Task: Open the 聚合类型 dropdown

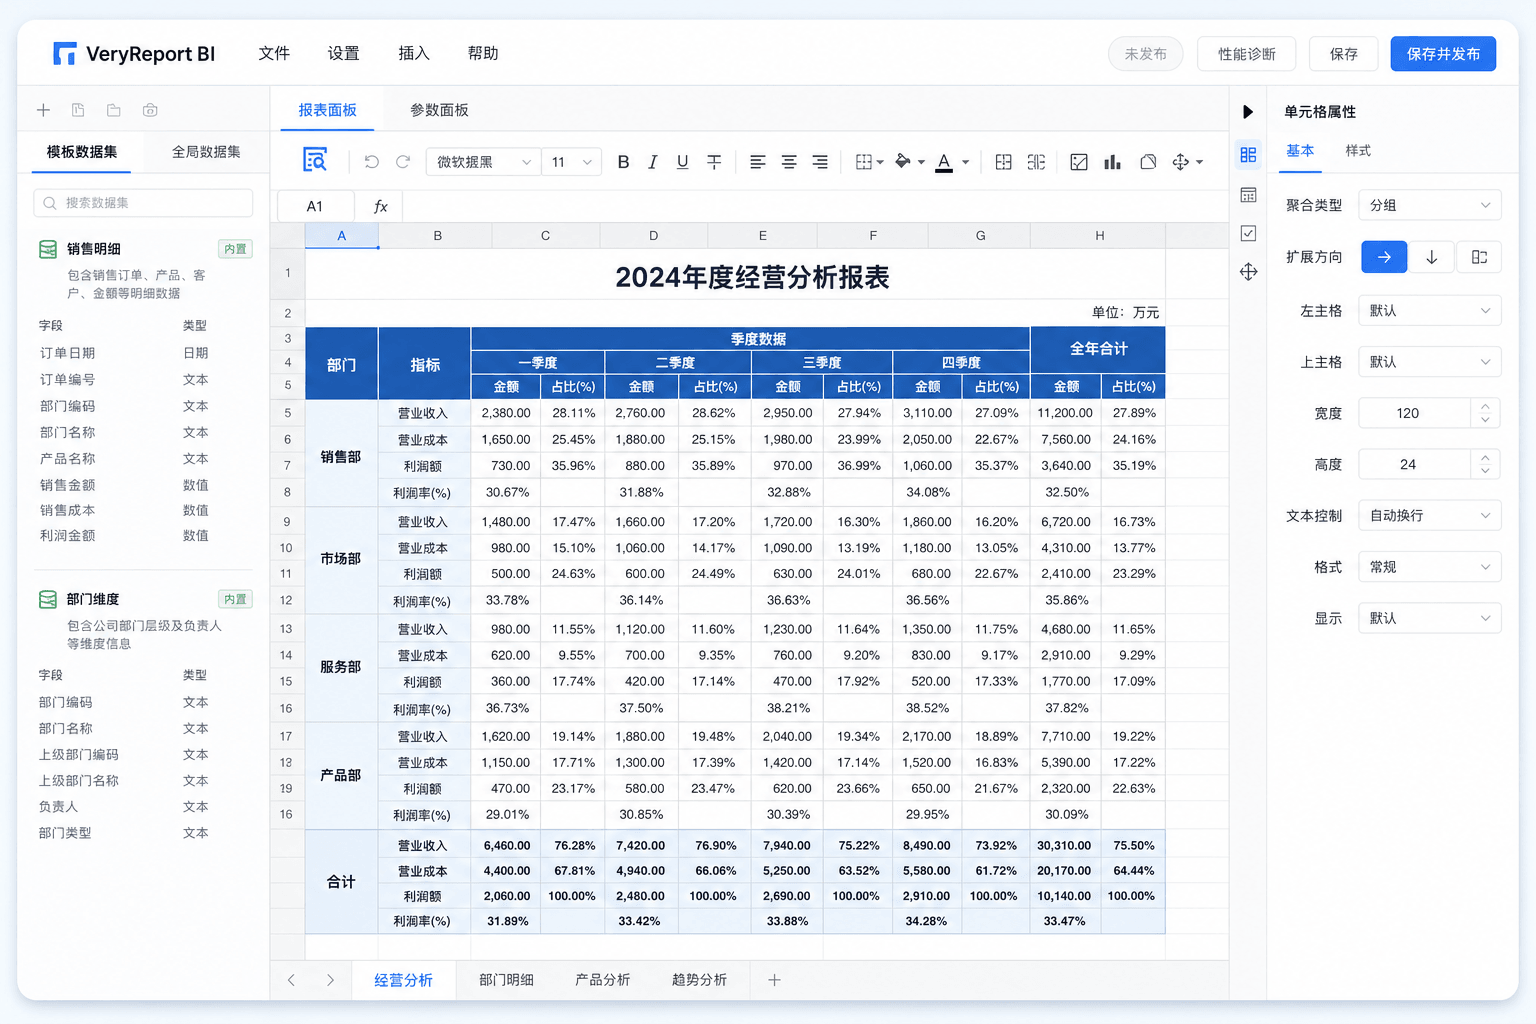Action: pyautogui.click(x=1429, y=205)
